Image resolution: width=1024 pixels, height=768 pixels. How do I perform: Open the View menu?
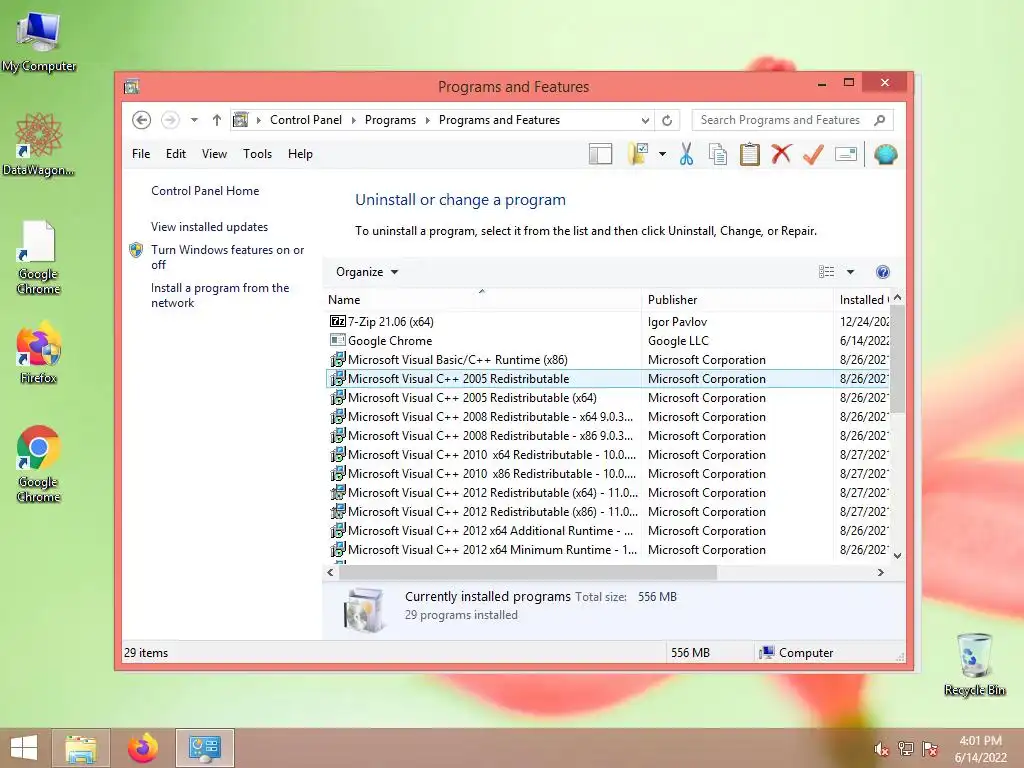(x=214, y=154)
